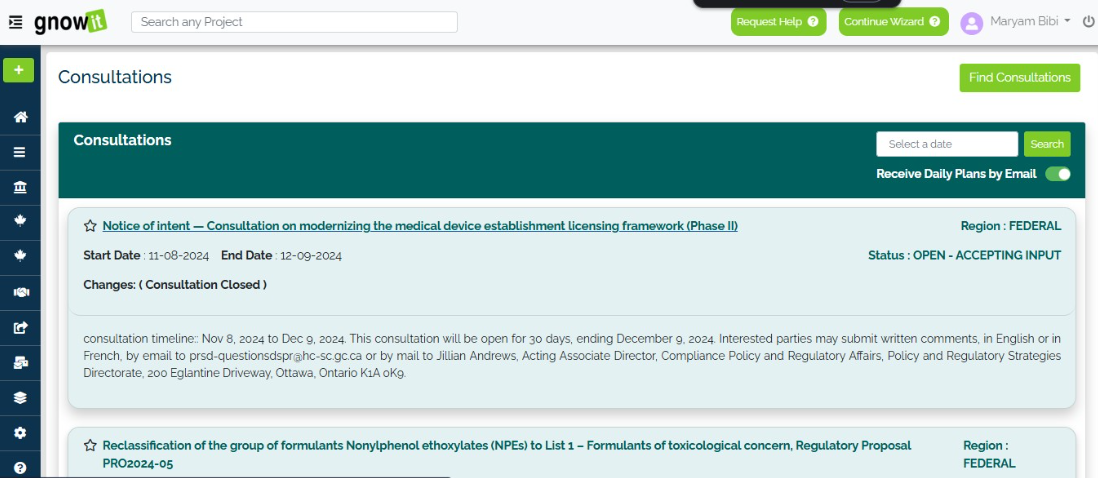
Task: Click the Continue Wizard button
Action: click(x=892, y=22)
